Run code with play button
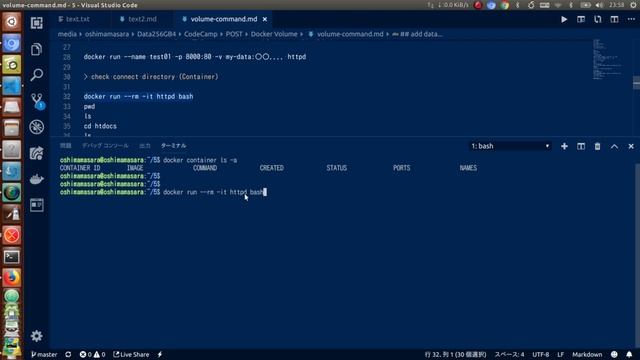This screenshot has height=360, width=640. 564,19
